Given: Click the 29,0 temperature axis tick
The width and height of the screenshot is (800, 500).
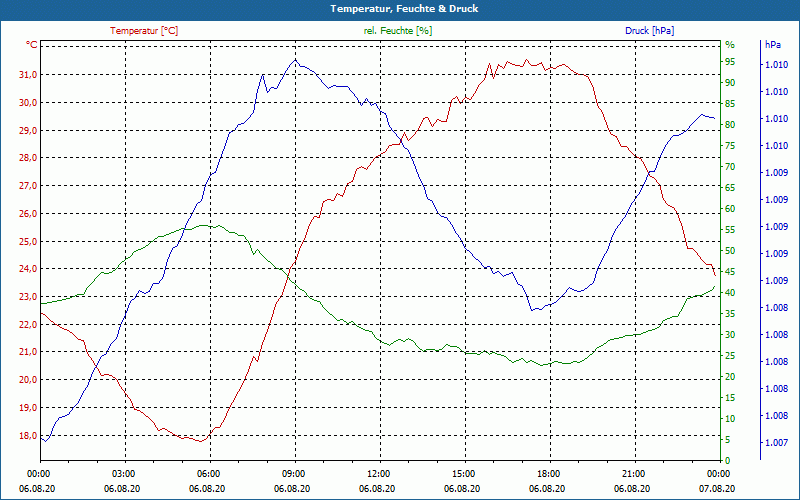Looking at the screenshot, I should (x=28, y=131).
